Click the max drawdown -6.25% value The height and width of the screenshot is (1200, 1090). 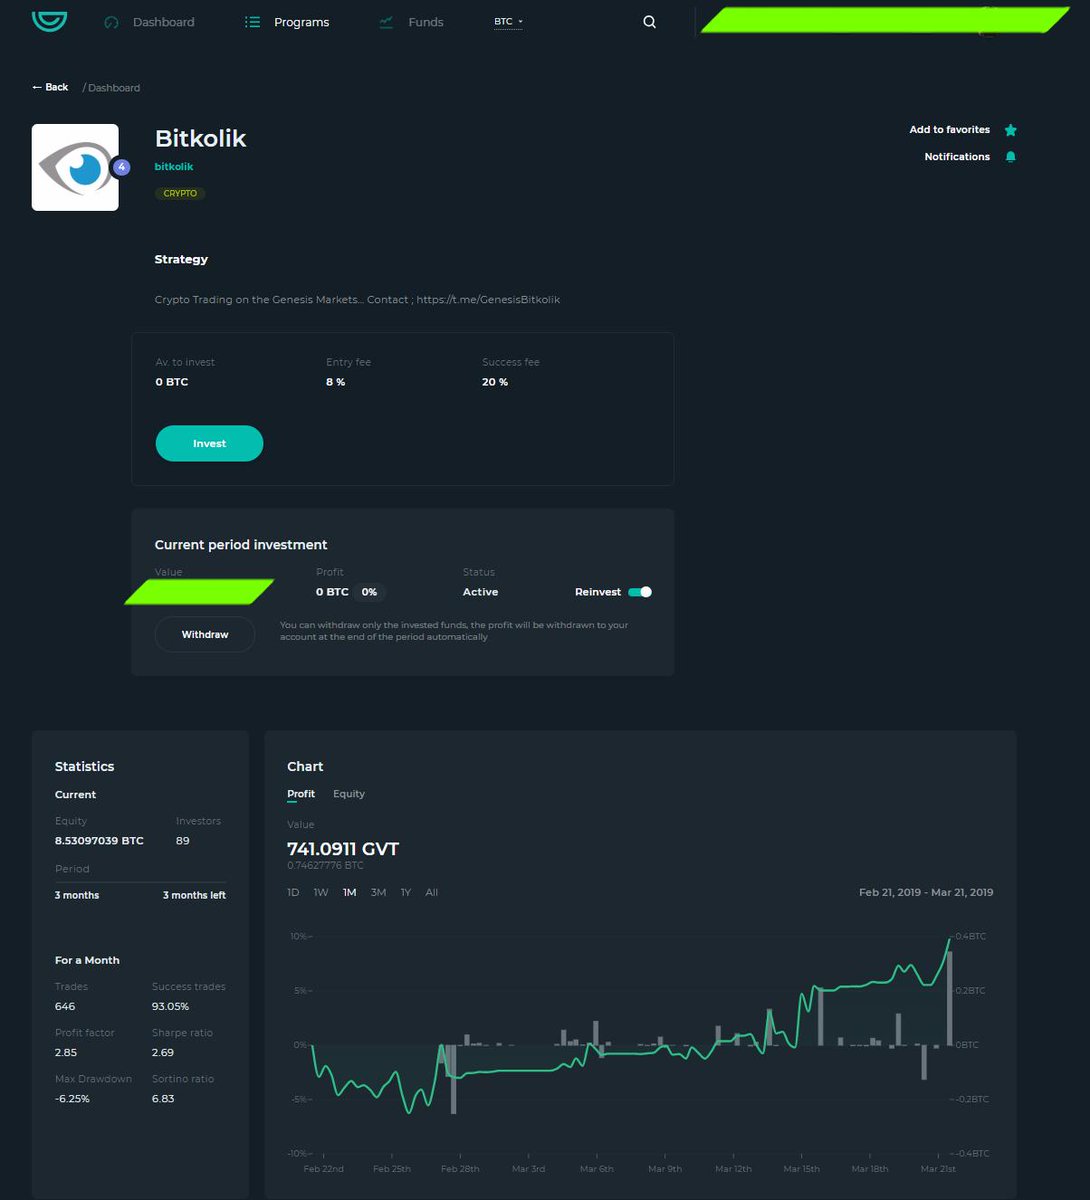(72, 1098)
